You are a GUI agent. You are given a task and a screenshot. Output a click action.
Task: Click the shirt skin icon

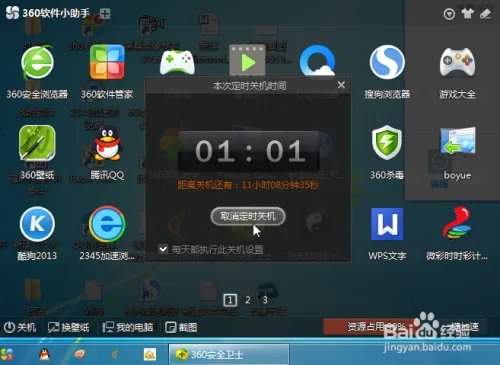pyautogui.click(x=467, y=14)
